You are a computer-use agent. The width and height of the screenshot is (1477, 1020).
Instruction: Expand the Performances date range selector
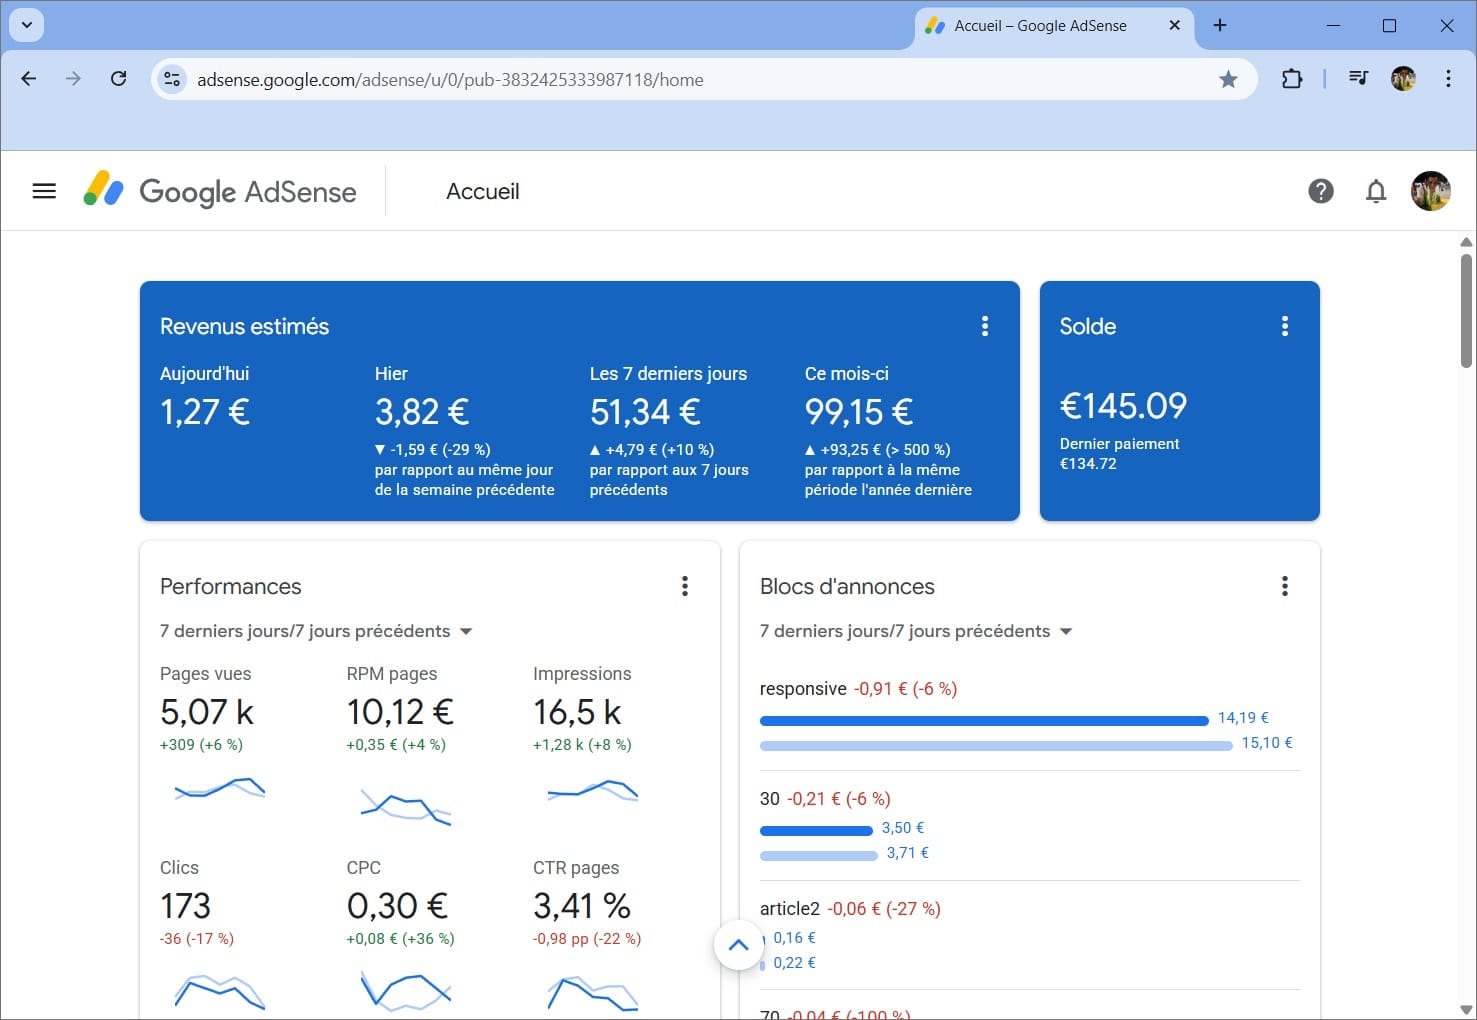(466, 631)
